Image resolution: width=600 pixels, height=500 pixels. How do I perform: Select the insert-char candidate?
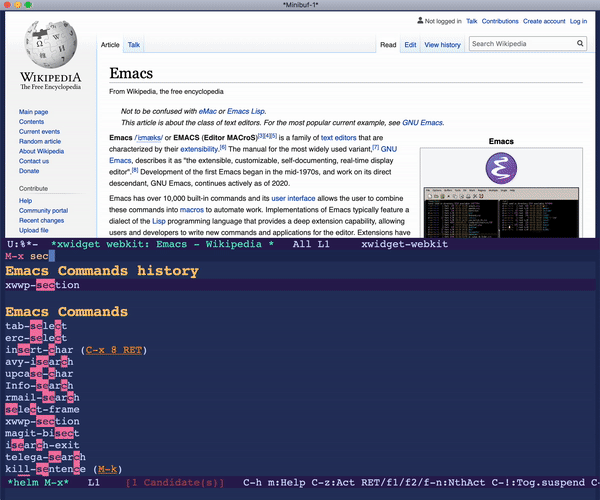39,350
